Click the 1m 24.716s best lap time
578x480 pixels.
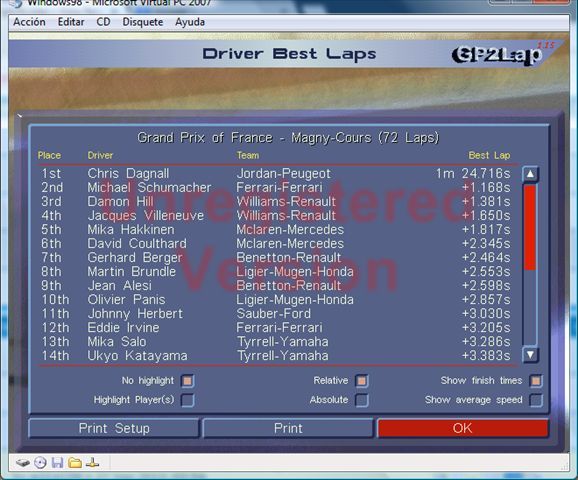click(473, 174)
